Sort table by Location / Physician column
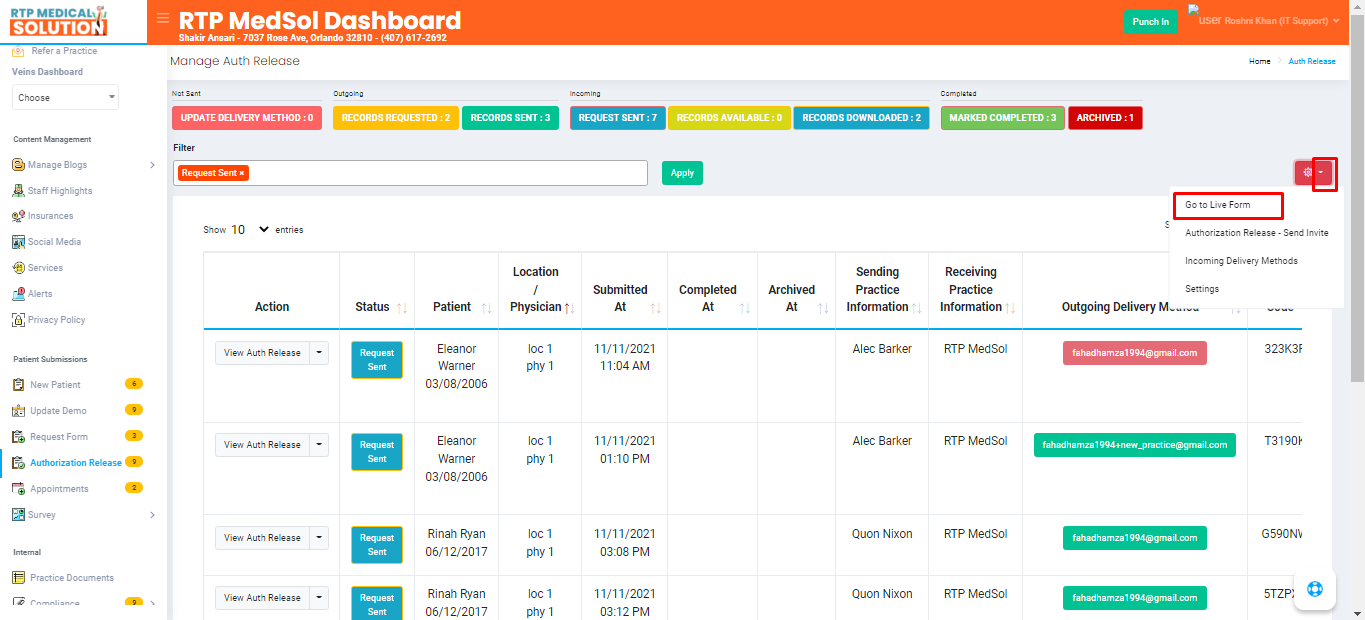This screenshot has width=1365, height=620. click(x=568, y=308)
